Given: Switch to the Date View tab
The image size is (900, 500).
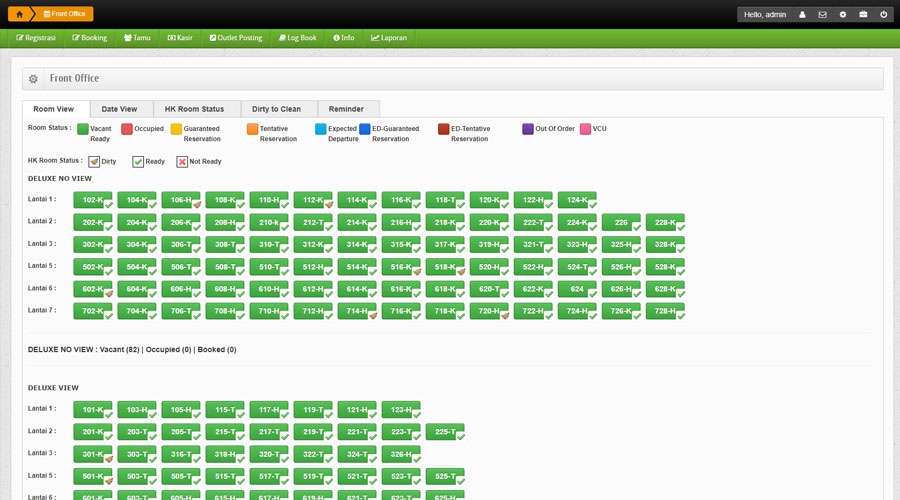Looking at the screenshot, I should click(120, 109).
